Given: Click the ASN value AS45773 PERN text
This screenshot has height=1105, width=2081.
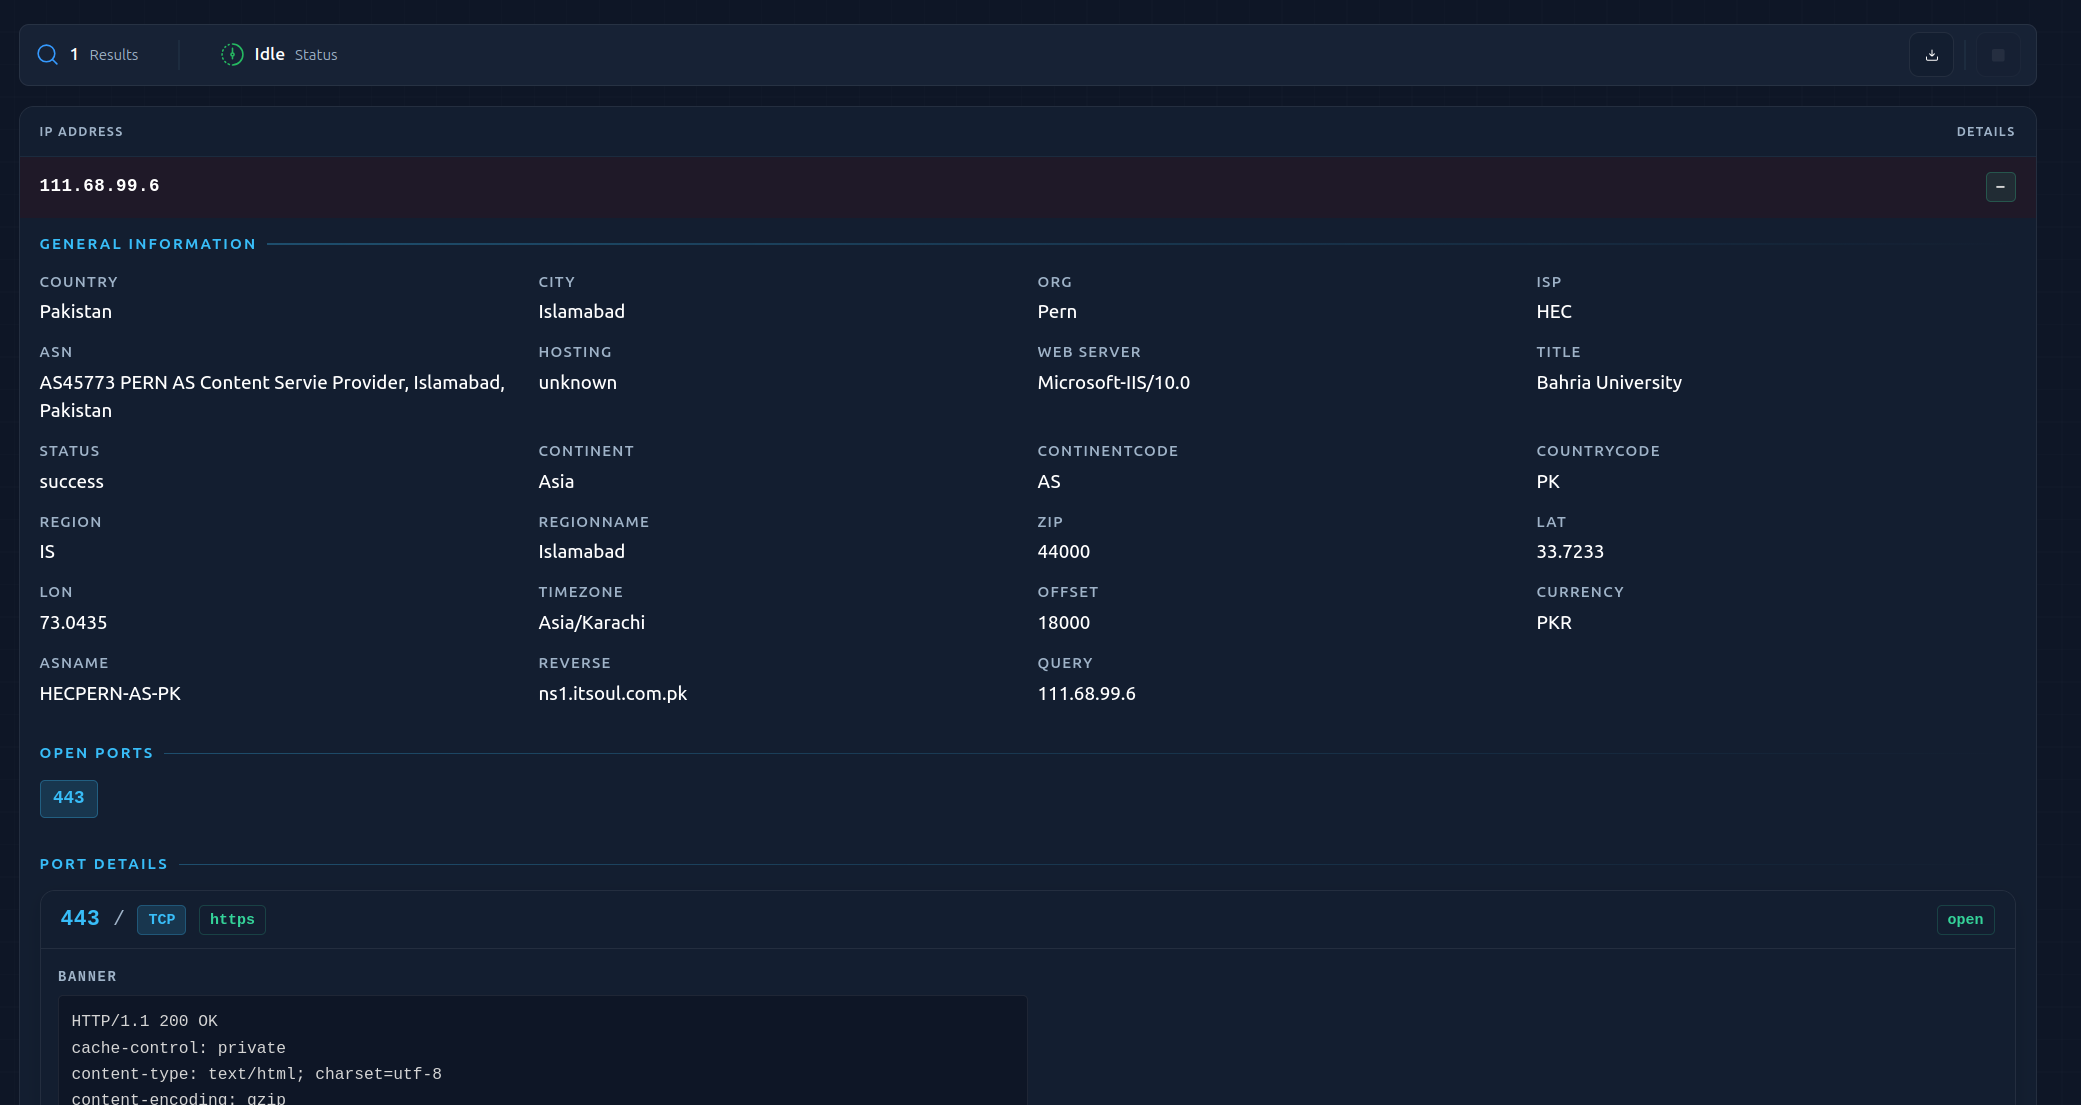Looking at the screenshot, I should click(272, 397).
